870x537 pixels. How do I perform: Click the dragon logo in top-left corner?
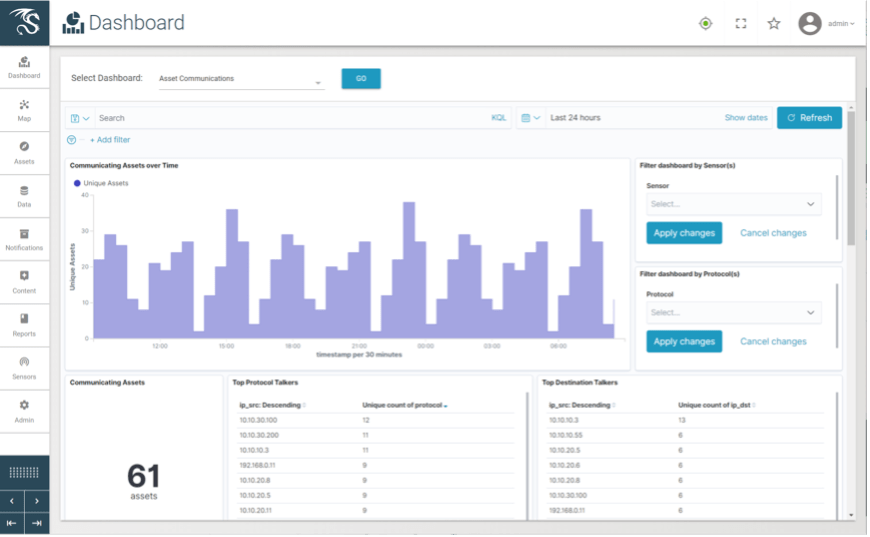click(24, 23)
